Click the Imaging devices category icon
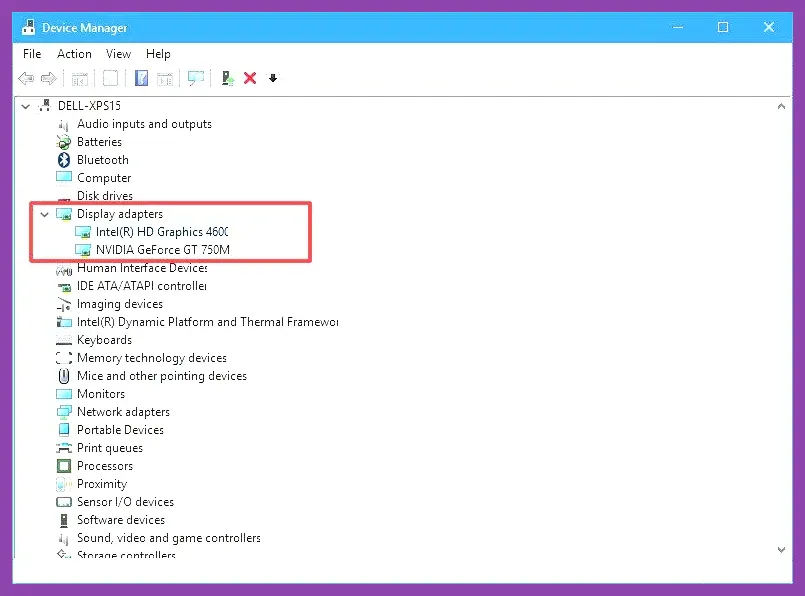805x596 pixels. click(x=64, y=304)
